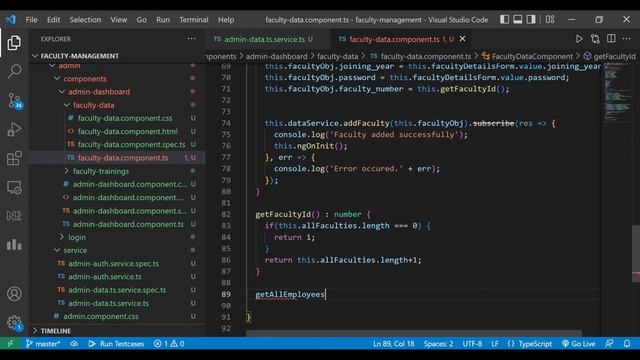Screen dimensions: 640x360
Task: Open the Edit menu
Action: 53,20
